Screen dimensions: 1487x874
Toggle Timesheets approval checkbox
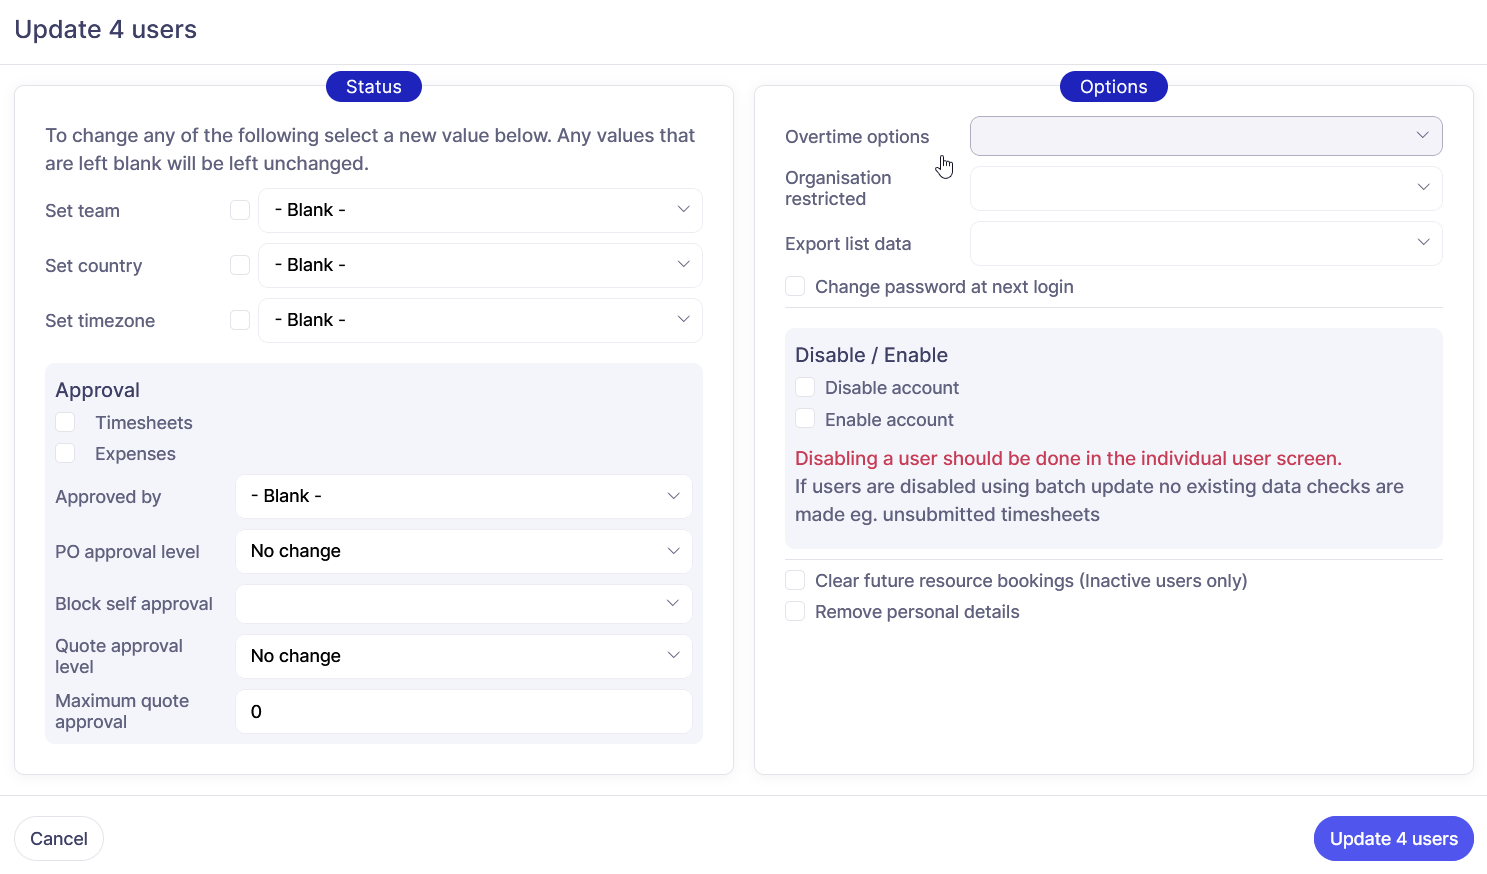[x=66, y=422]
